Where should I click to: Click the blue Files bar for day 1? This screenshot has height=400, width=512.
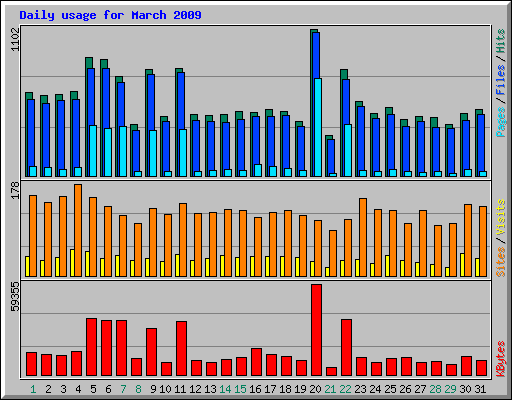[31, 133]
